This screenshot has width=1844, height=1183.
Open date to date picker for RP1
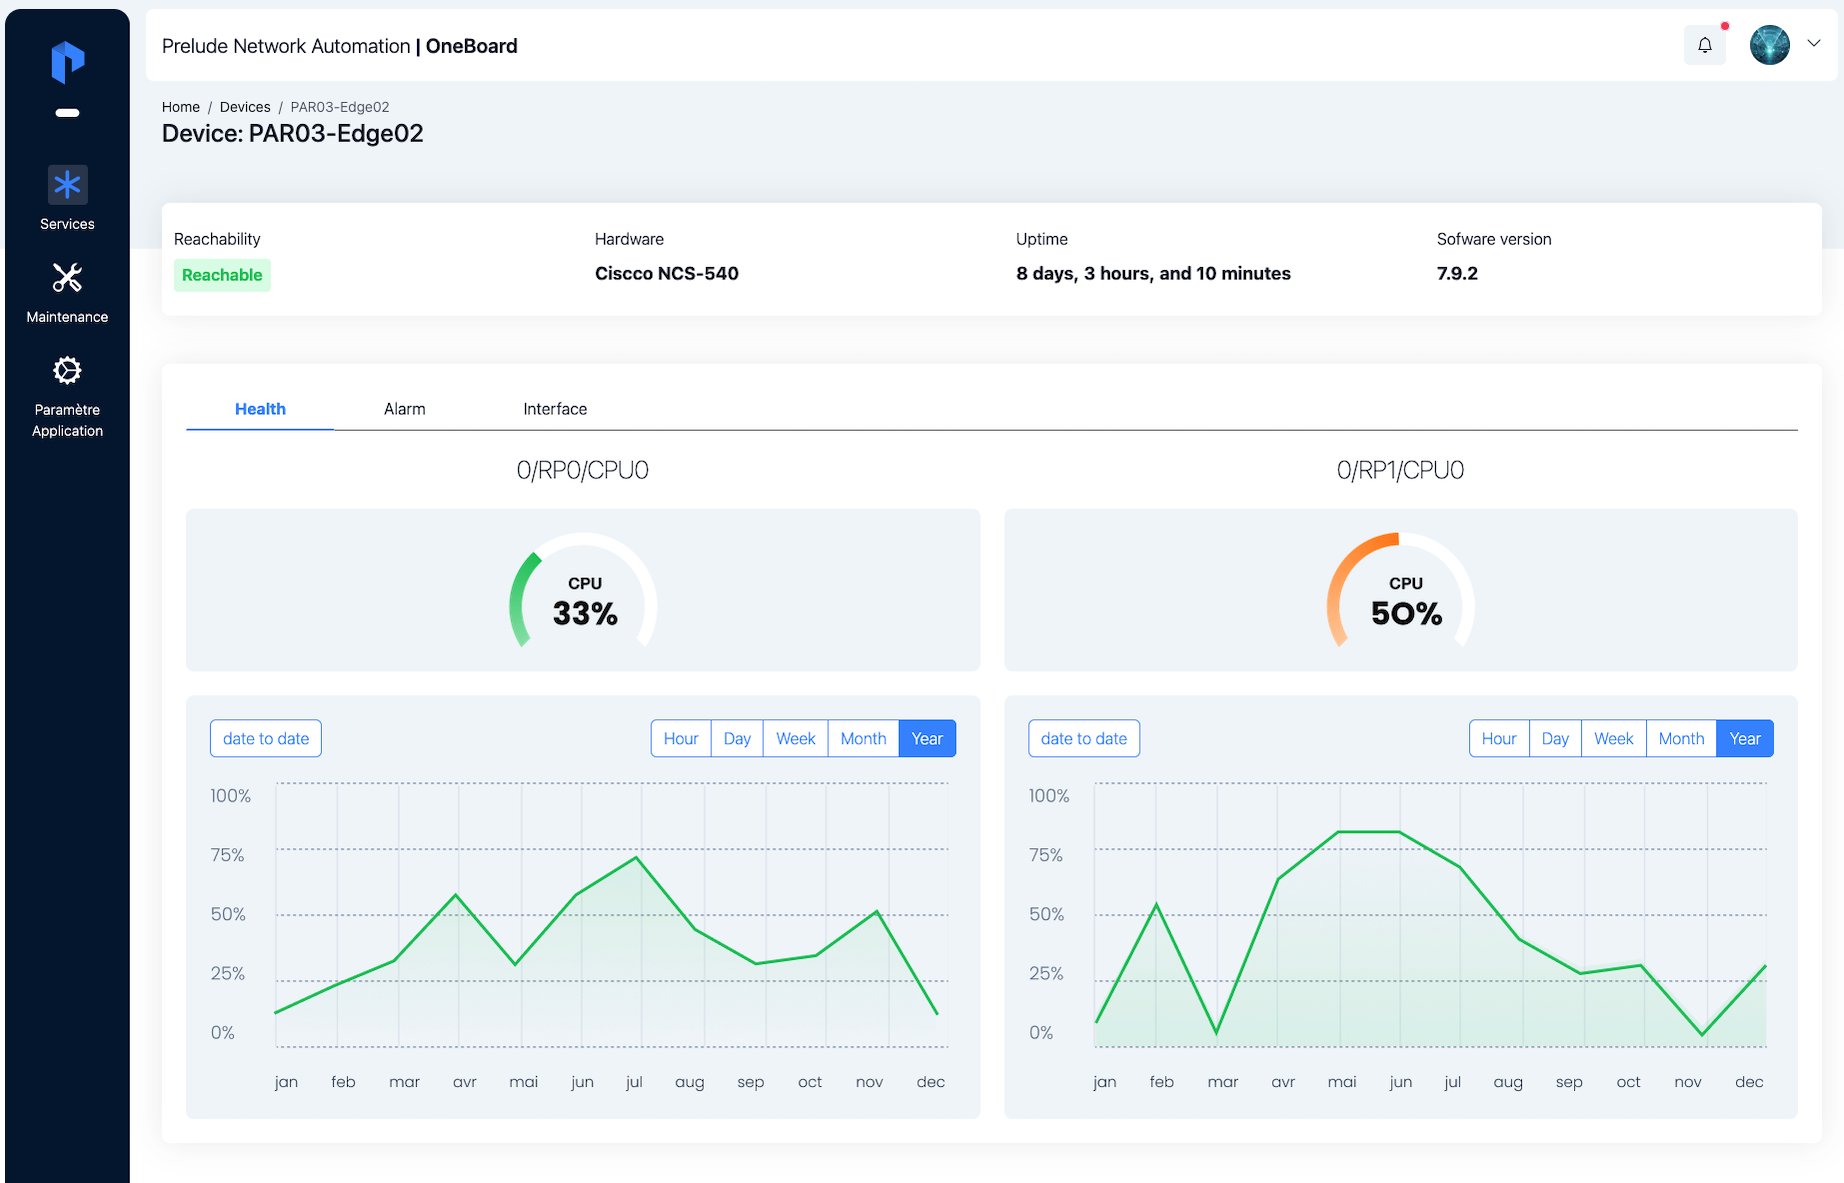coord(1083,739)
